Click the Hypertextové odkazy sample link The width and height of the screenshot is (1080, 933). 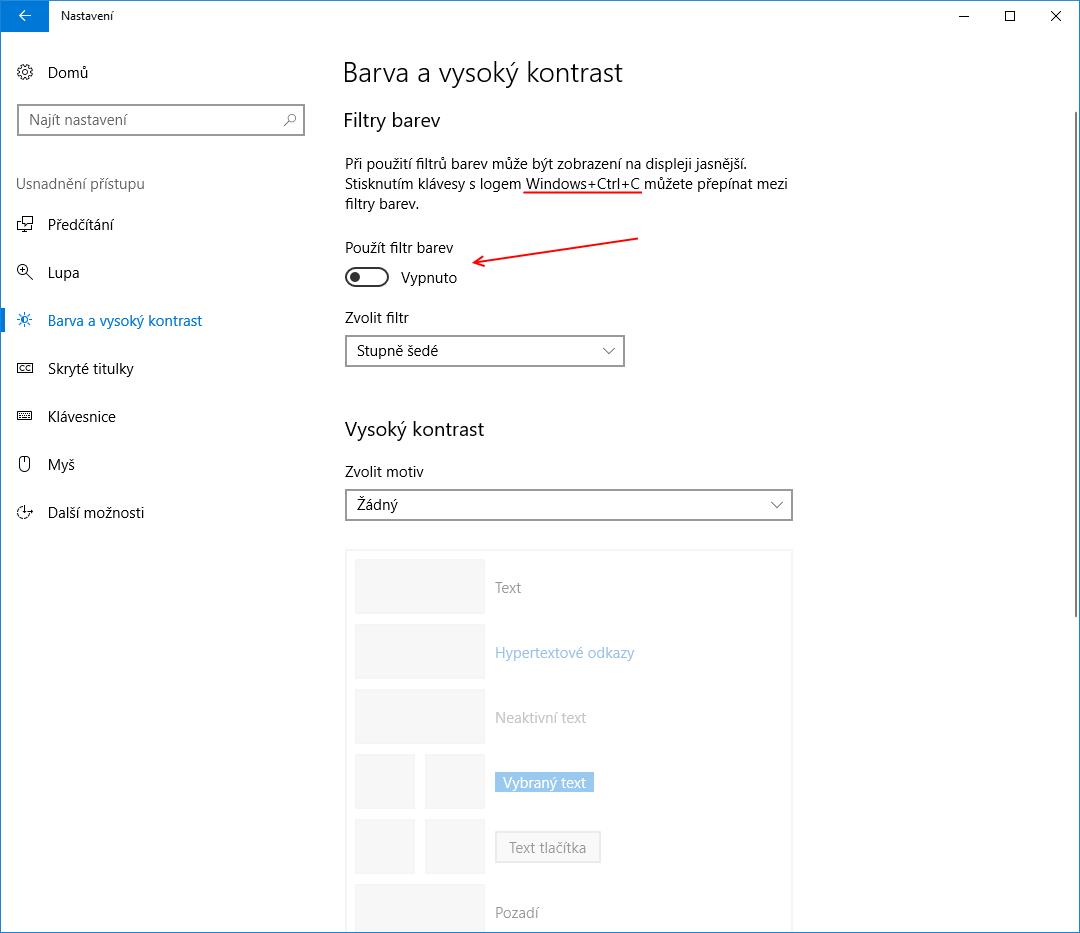click(x=564, y=653)
